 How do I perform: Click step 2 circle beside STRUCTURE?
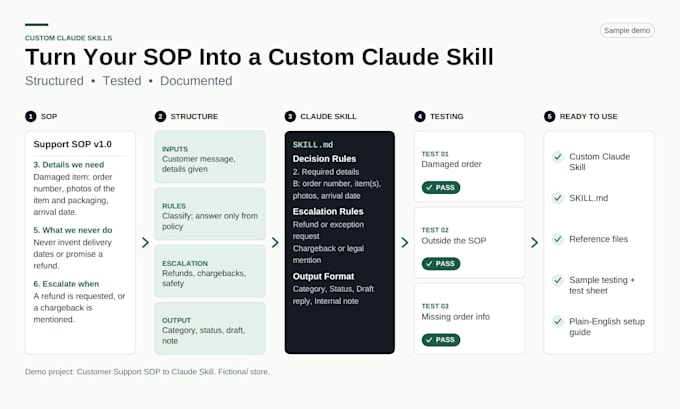click(160, 116)
